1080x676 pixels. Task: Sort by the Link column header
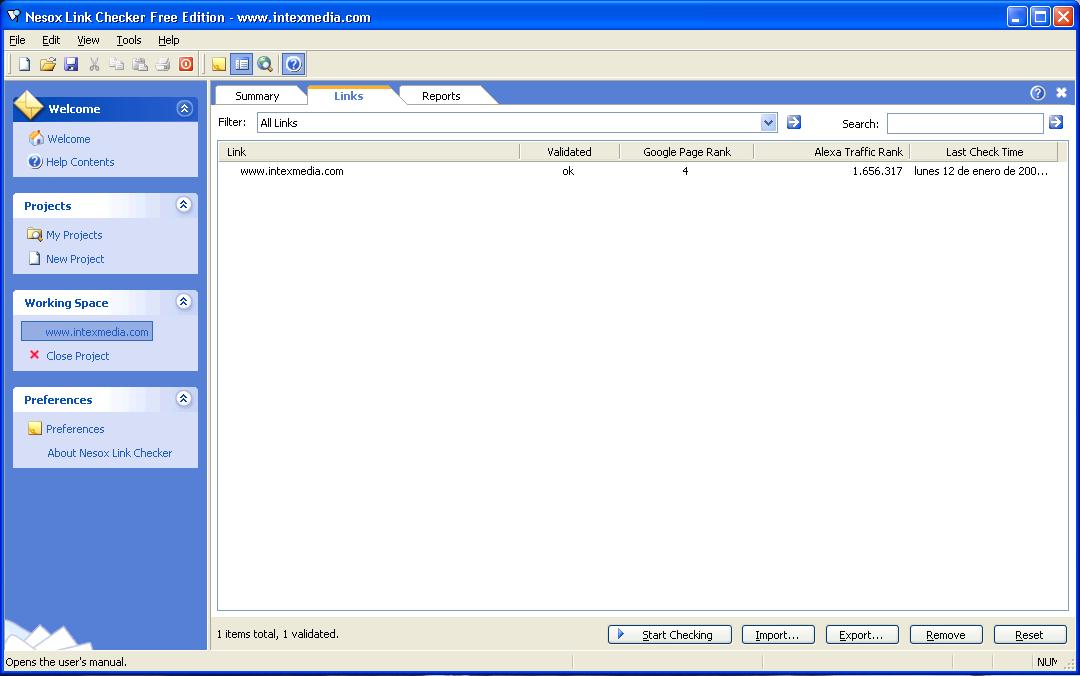(369, 152)
